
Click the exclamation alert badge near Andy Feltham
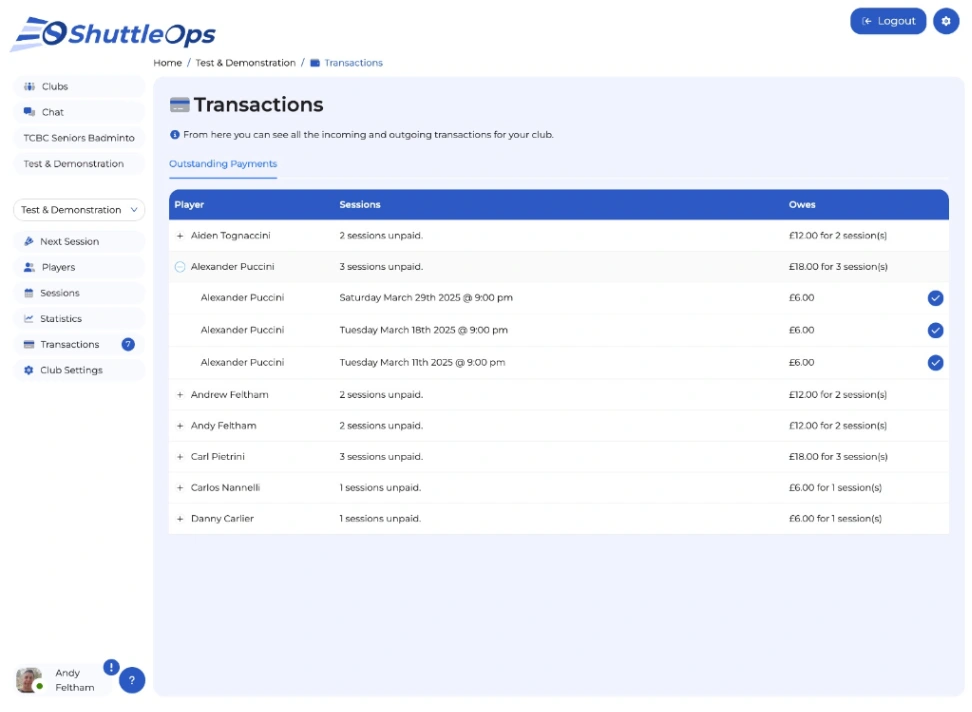111,667
